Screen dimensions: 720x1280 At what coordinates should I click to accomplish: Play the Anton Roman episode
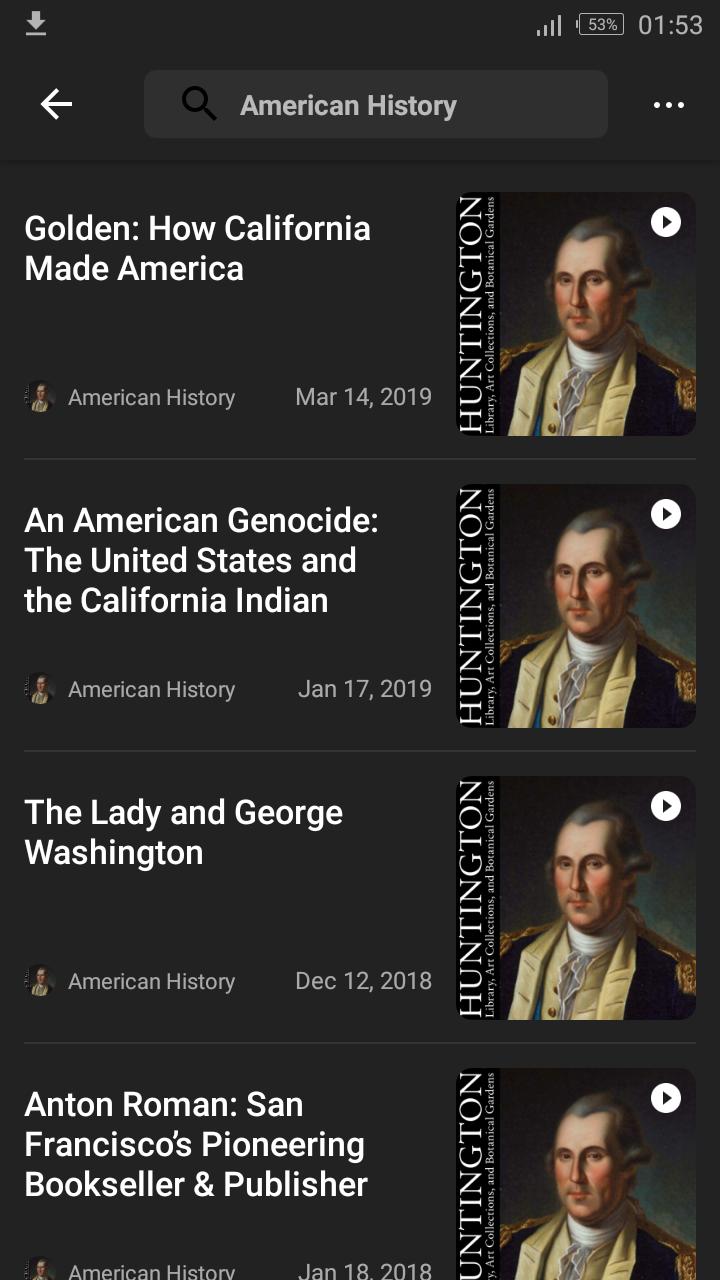666,1098
